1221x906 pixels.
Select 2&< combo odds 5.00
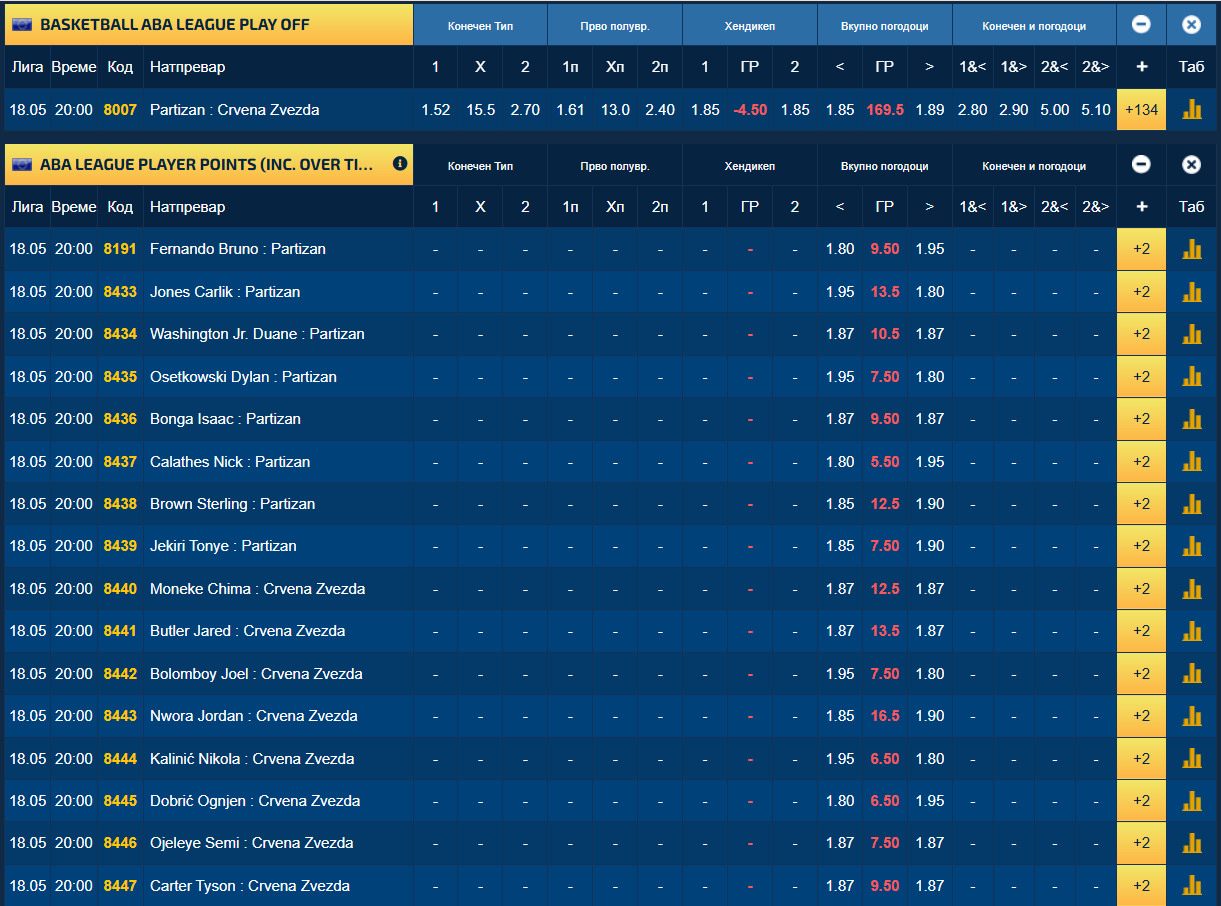point(1055,110)
